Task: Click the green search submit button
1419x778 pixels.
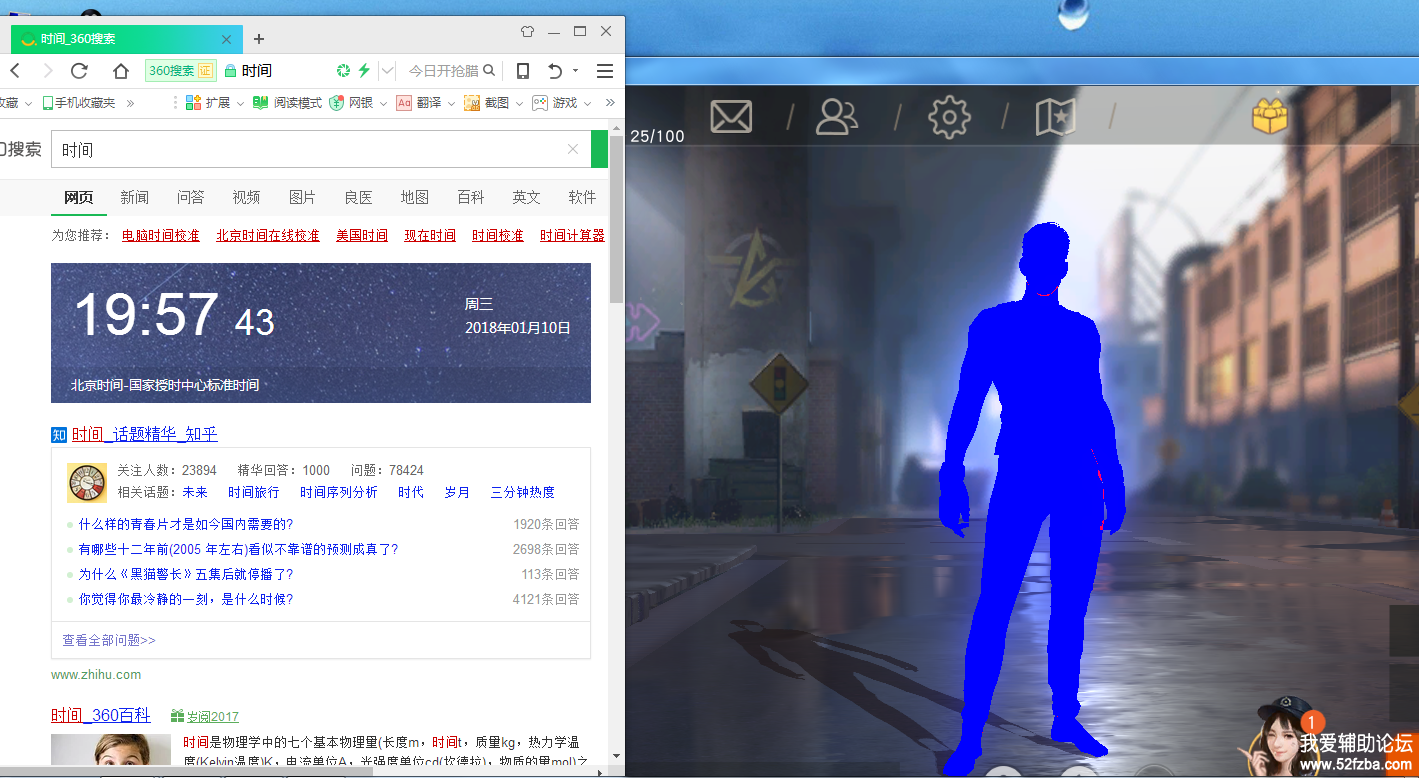Action: click(x=599, y=149)
